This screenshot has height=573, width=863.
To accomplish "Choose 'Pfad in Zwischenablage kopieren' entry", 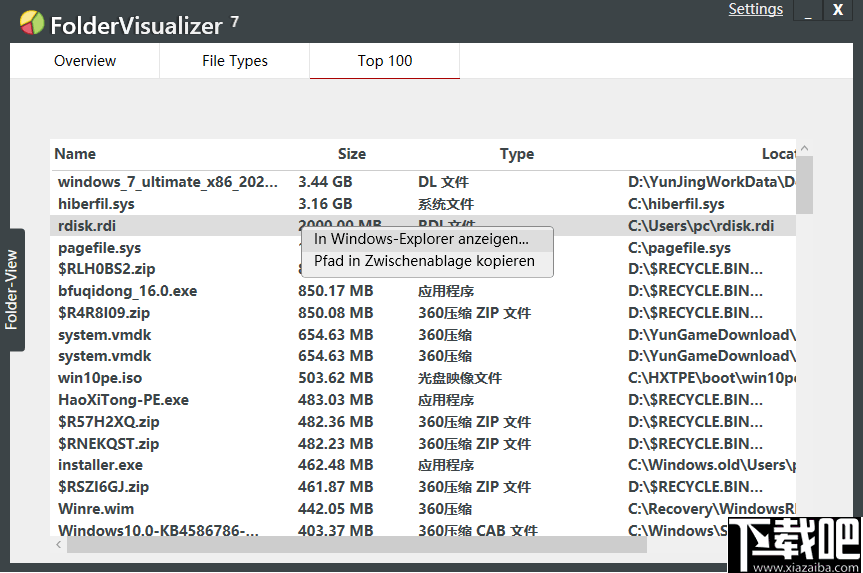I will point(427,261).
